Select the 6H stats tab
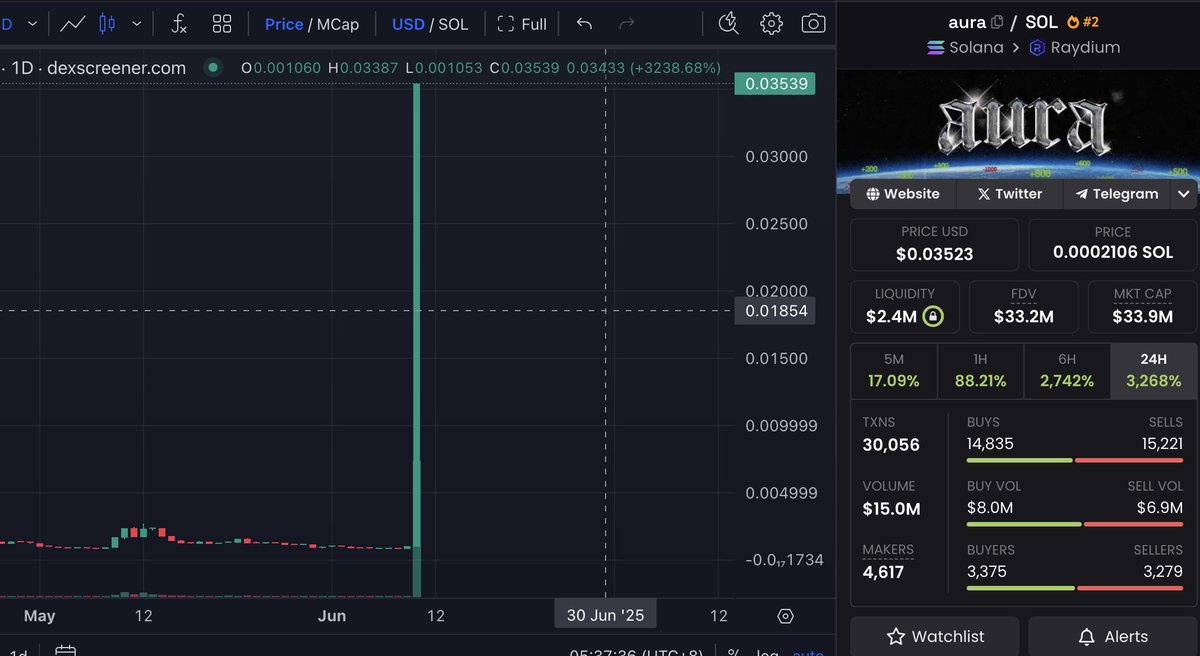 (1067, 370)
